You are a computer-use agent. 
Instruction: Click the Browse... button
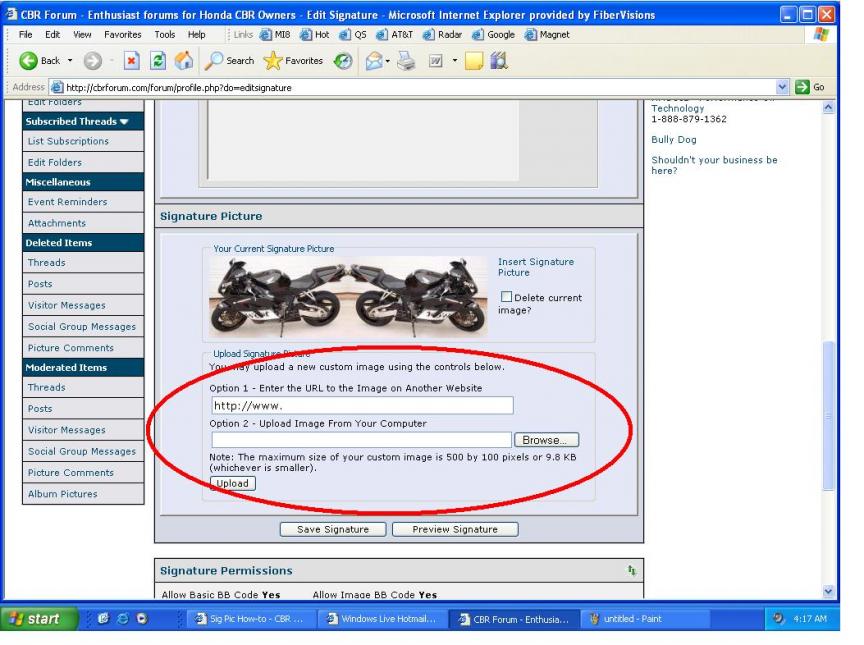point(546,440)
